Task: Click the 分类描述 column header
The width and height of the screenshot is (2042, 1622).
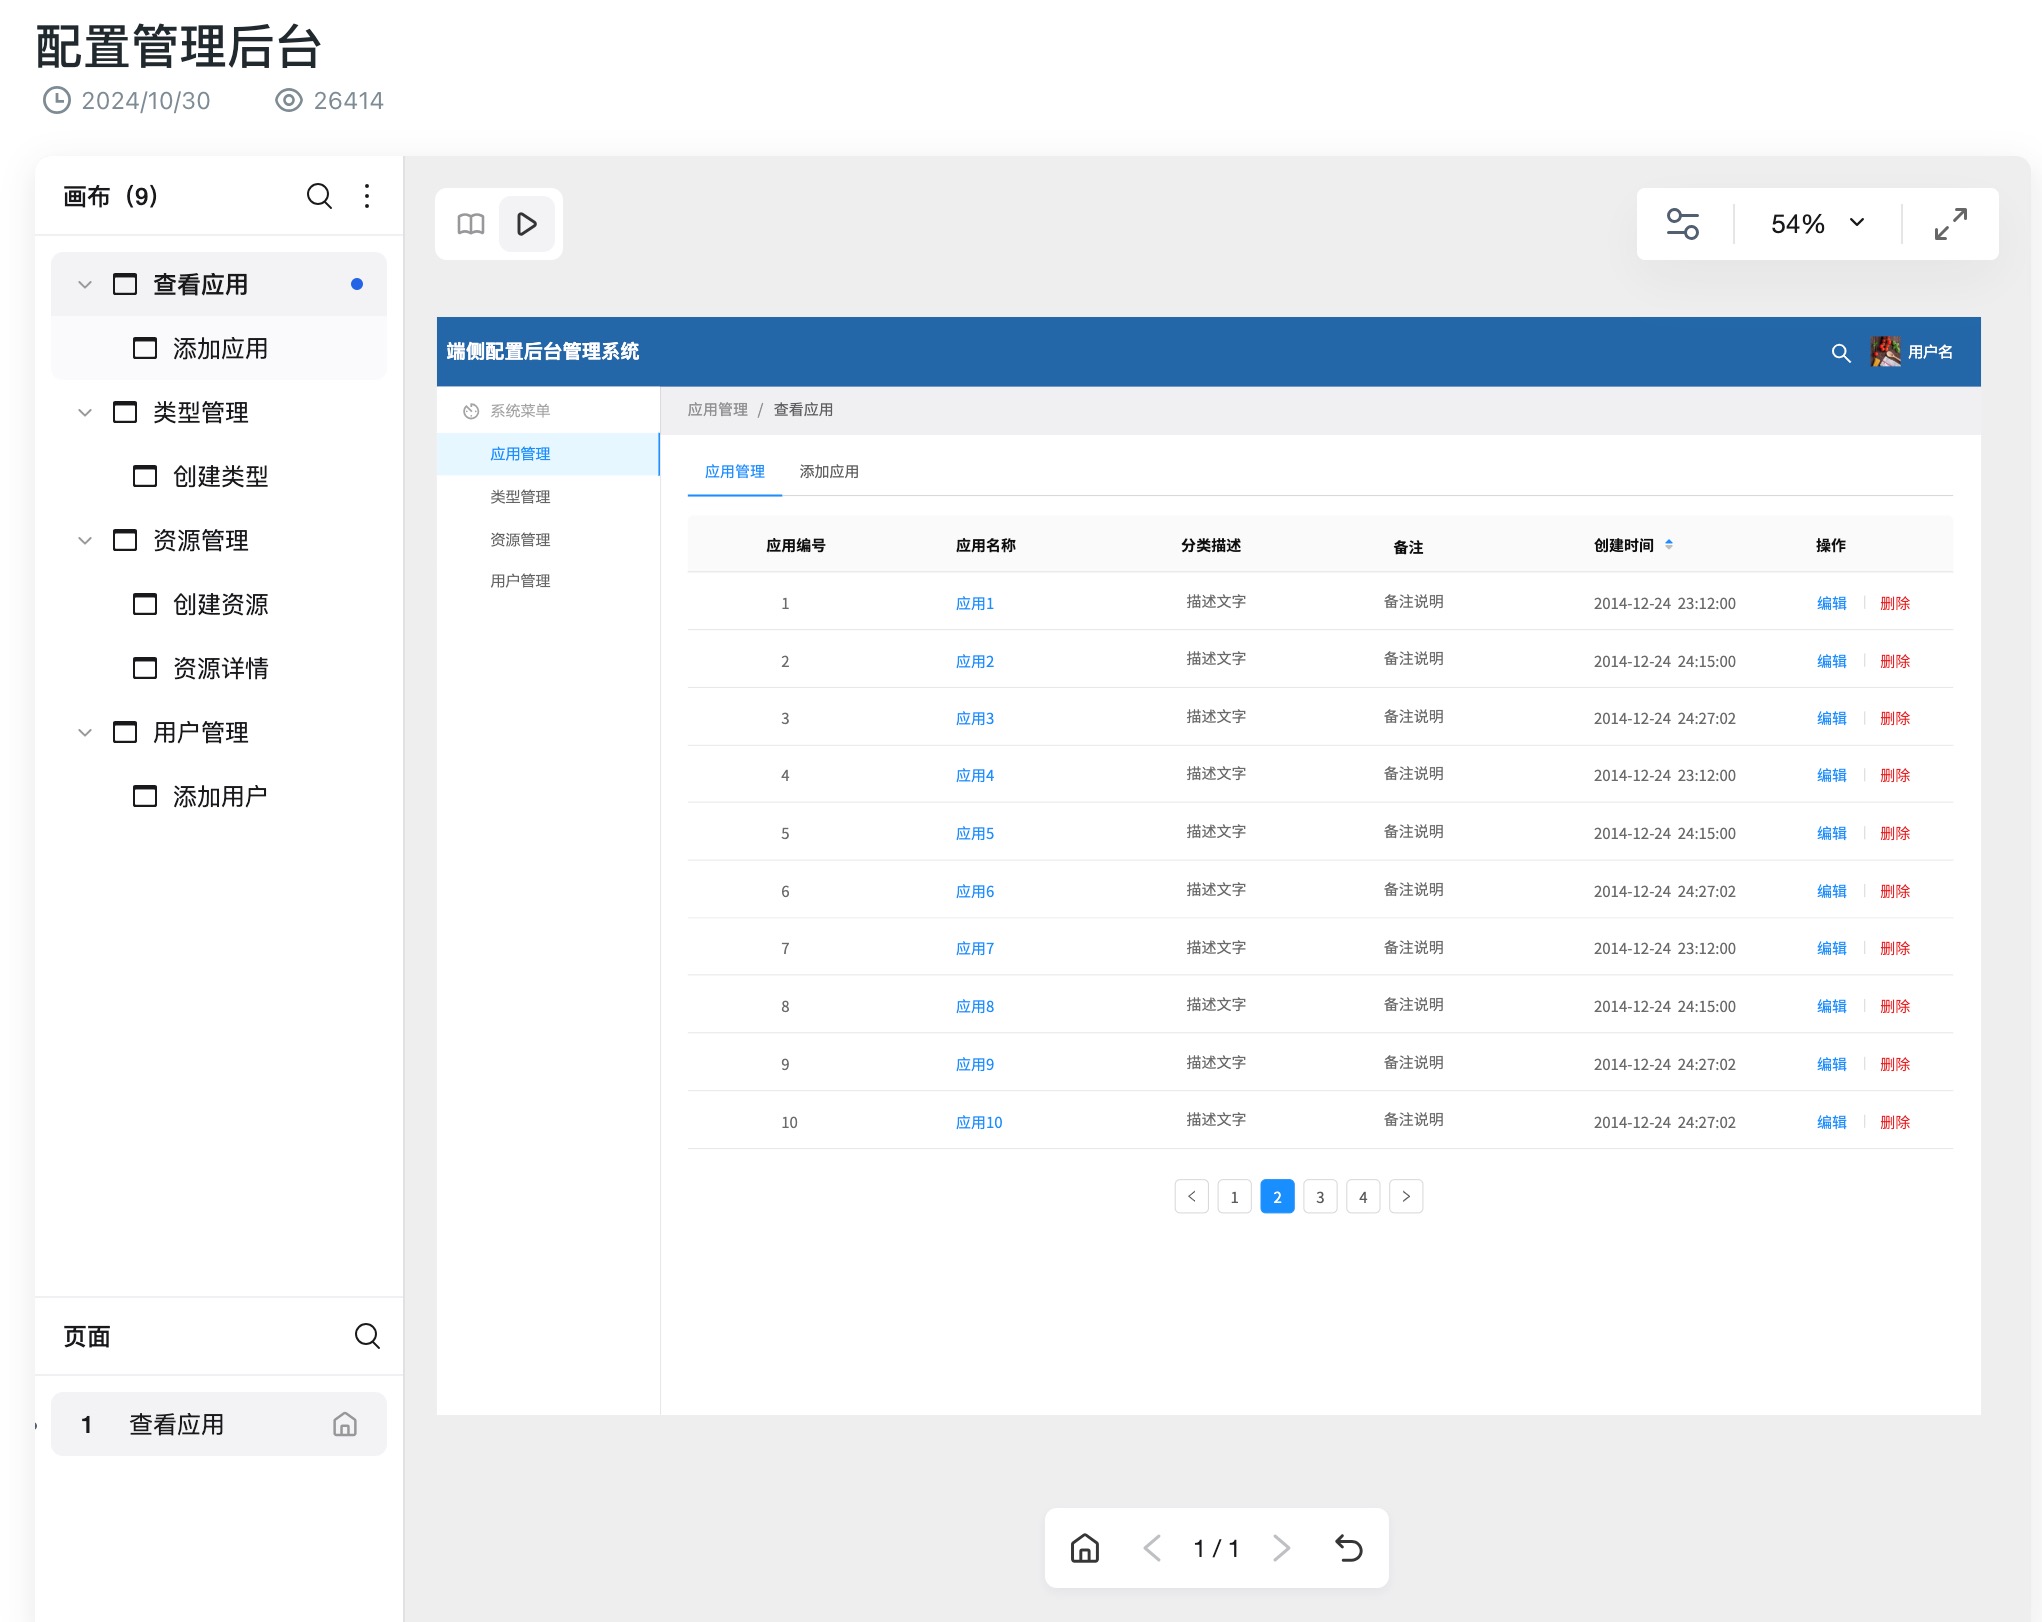Action: [x=1211, y=546]
